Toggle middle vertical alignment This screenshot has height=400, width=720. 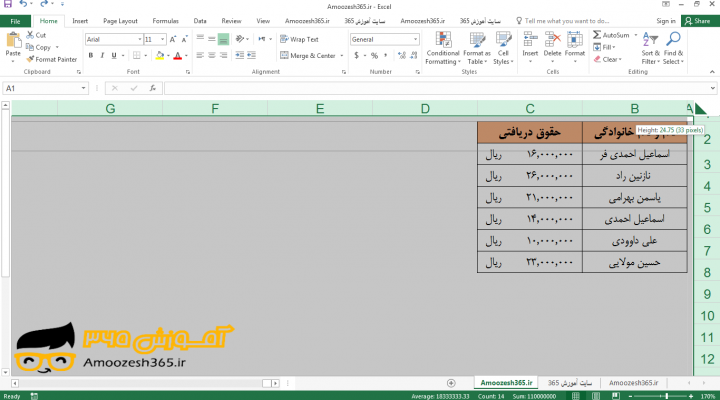pyautogui.click(x=212, y=39)
